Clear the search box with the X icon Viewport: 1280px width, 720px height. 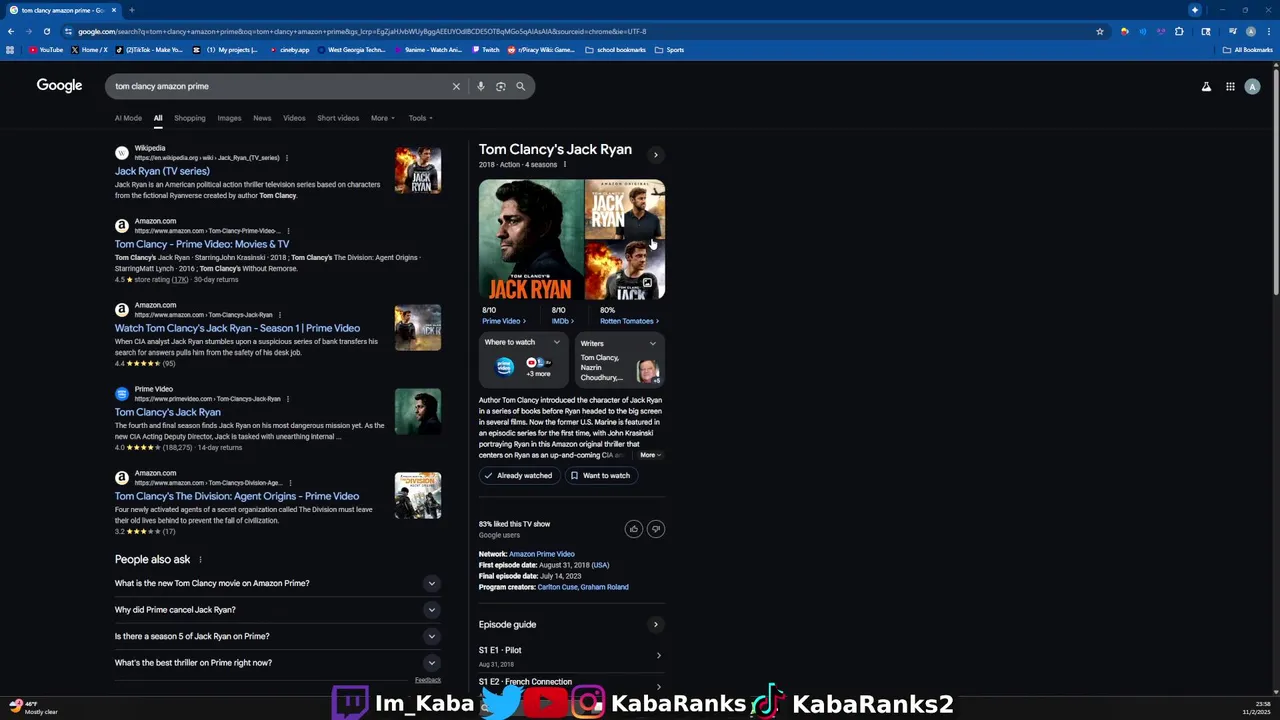[456, 86]
